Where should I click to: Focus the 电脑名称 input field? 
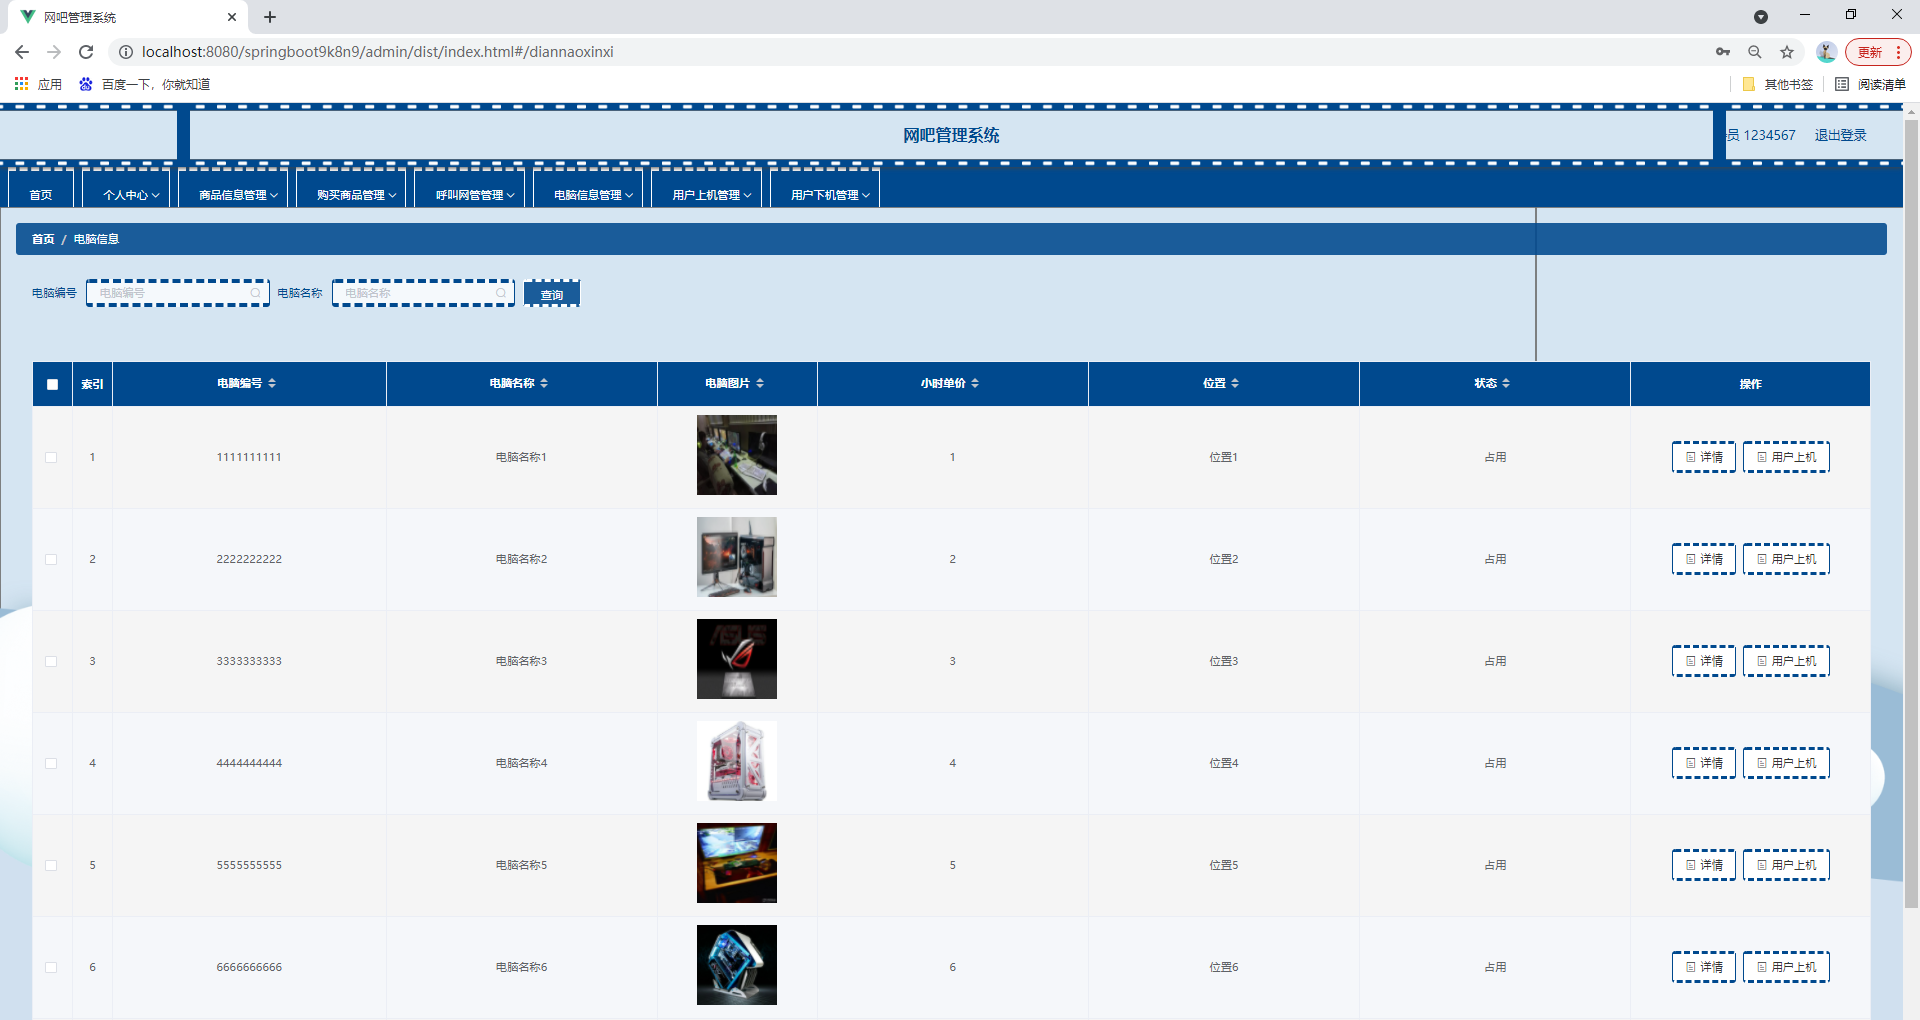(423, 293)
